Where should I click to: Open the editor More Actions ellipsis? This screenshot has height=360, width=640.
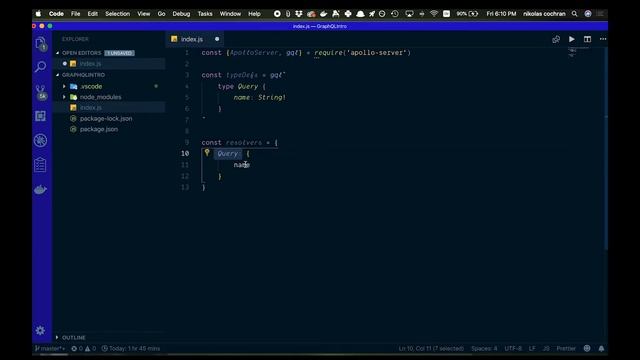click(x=603, y=39)
